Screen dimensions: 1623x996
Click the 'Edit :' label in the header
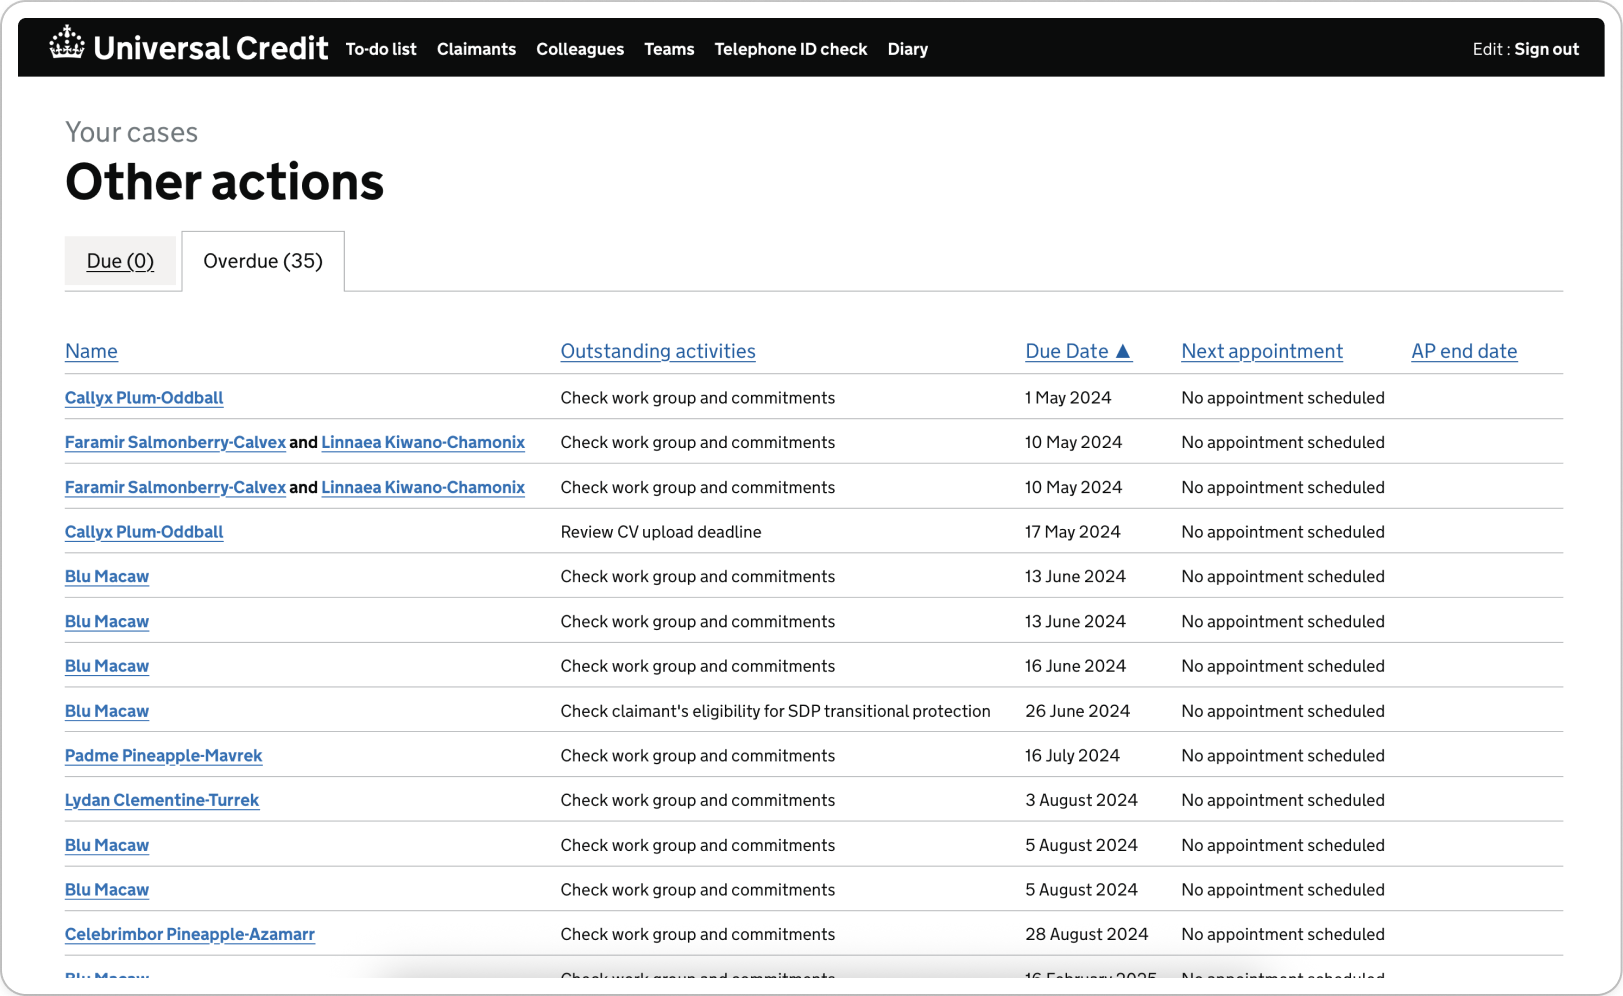point(1491,49)
